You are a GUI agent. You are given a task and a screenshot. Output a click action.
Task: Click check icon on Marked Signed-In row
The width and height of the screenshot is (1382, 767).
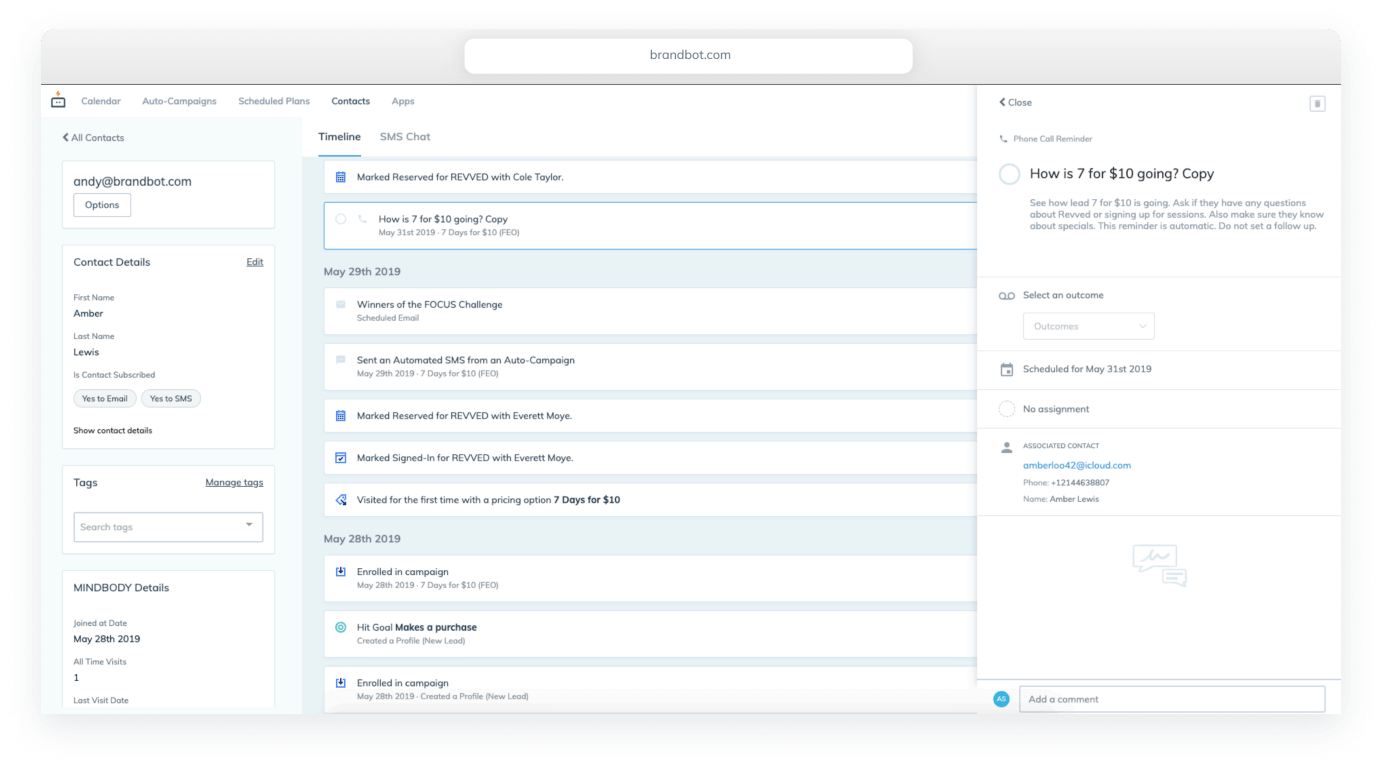pos(340,458)
